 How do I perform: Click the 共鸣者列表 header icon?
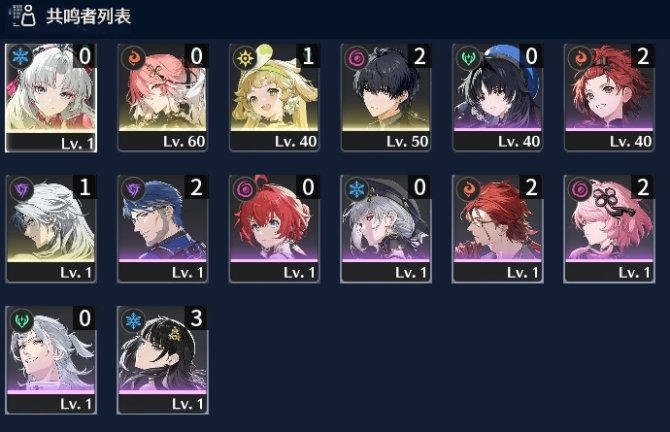(22, 15)
